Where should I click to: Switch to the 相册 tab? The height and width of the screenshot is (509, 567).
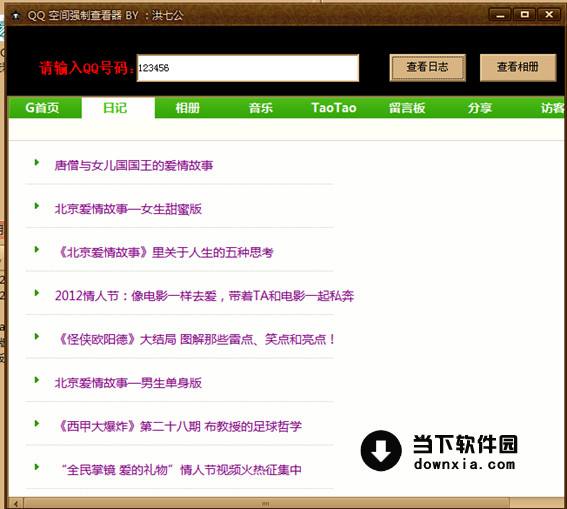(x=188, y=108)
